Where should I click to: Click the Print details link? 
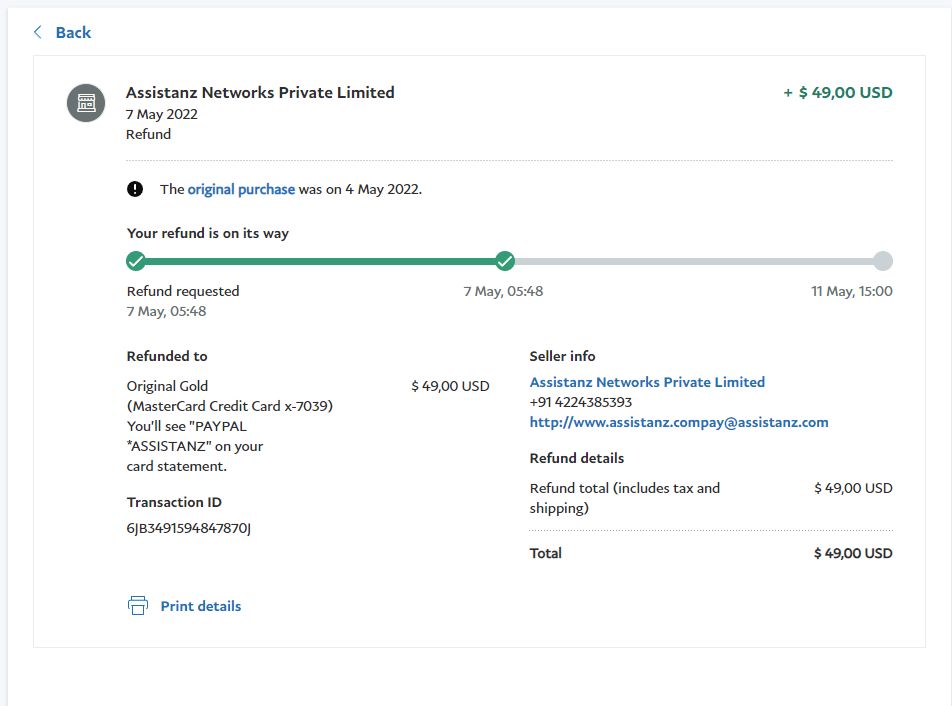pyautogui.click(x=201, y=606)
